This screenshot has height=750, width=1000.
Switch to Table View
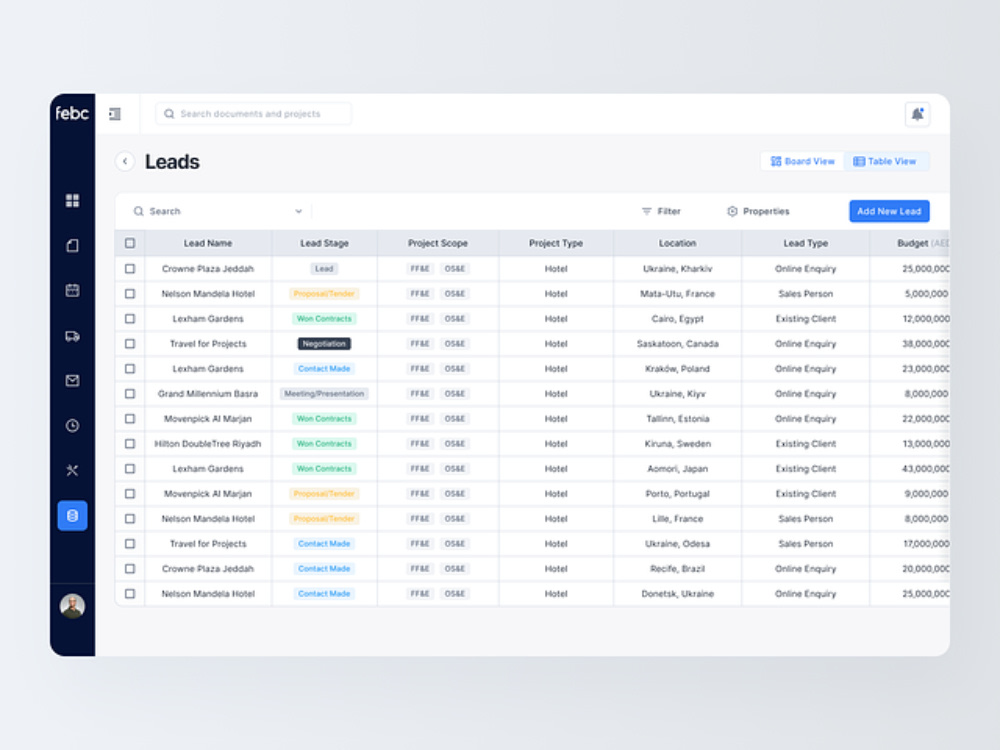coord(885,161)
